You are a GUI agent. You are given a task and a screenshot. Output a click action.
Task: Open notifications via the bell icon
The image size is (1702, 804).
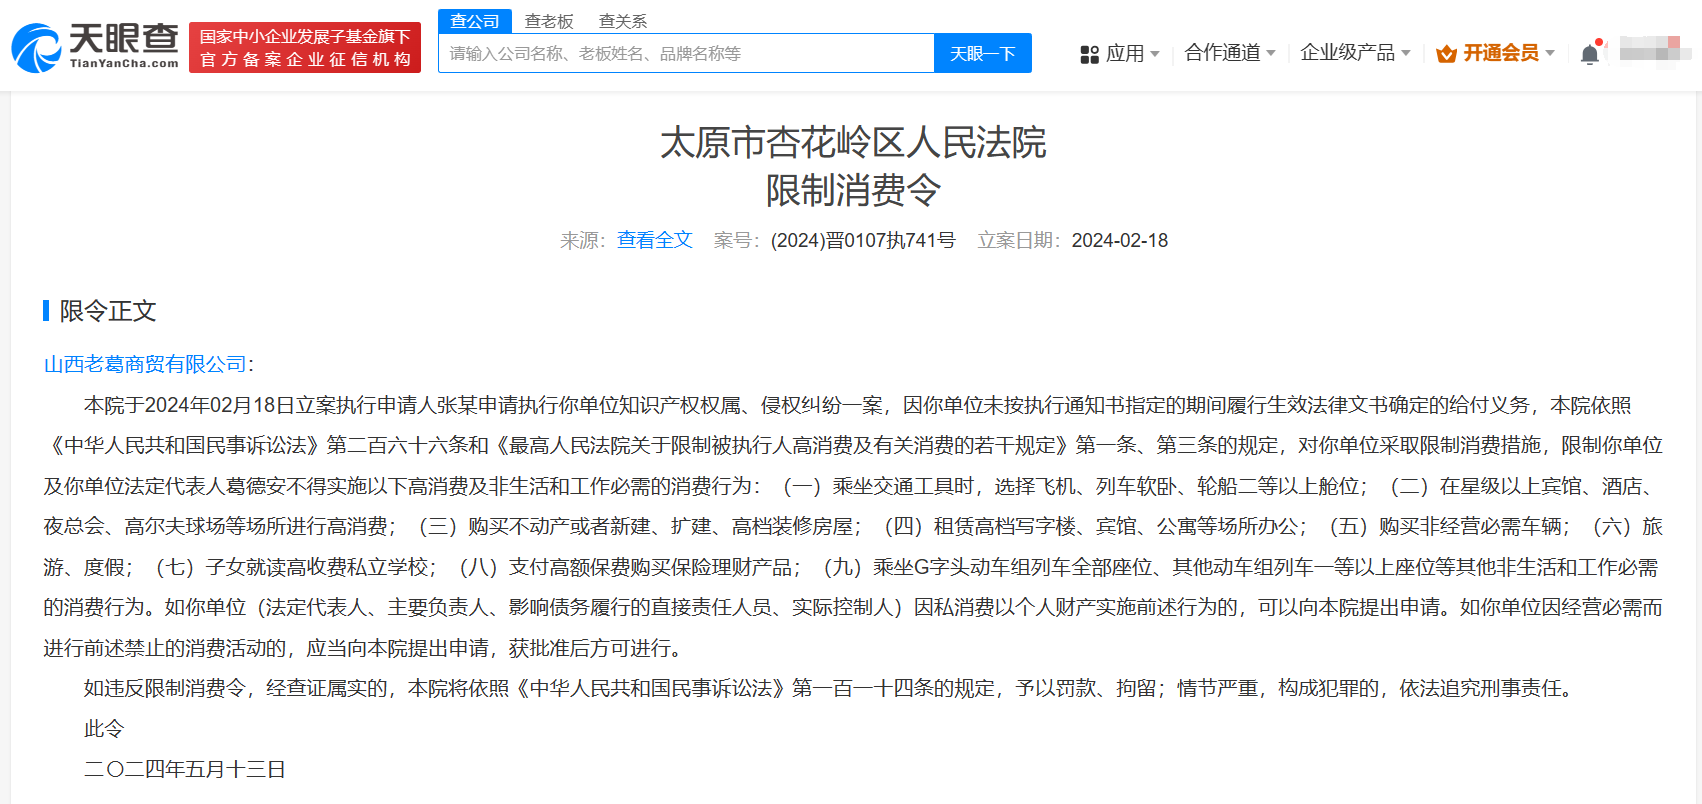coord(1589,54)
